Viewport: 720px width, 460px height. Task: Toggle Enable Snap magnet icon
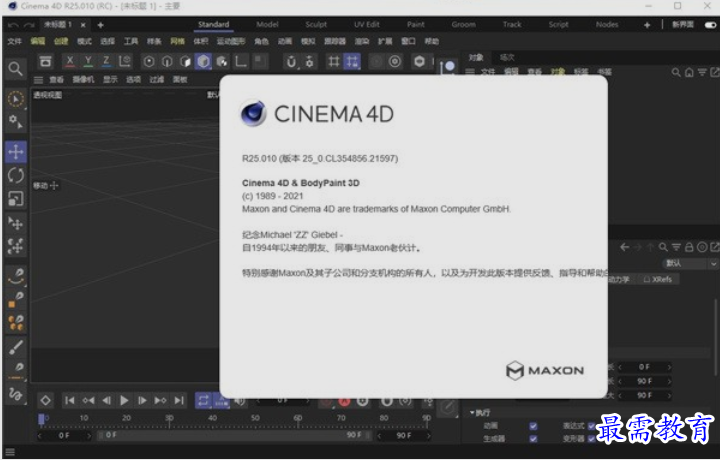point(291,62)
